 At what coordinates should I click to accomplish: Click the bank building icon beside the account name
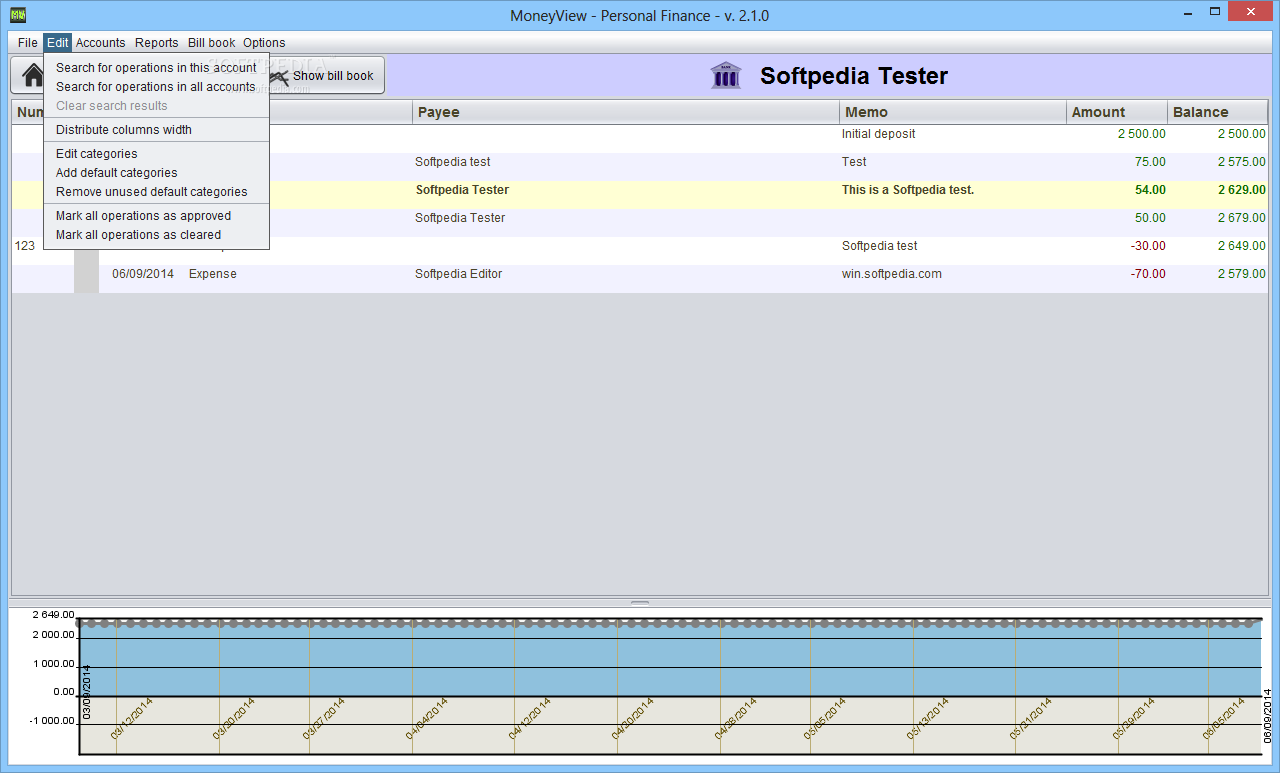[726, 76]
